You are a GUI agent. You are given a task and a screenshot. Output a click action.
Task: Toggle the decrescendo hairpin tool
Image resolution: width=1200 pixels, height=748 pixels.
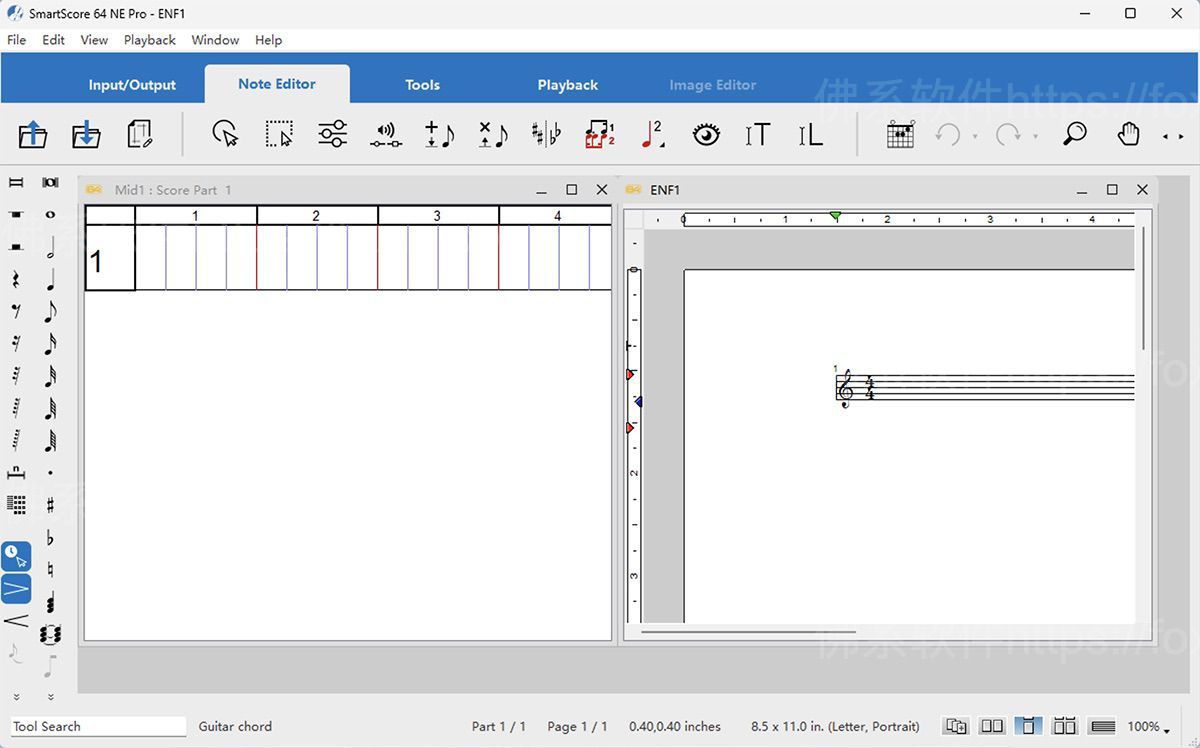pyautogui.click(x=16, y=589)
